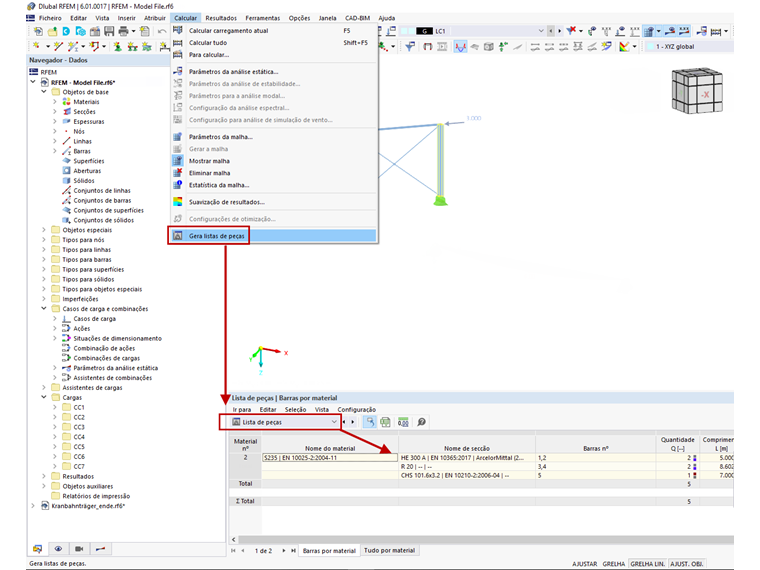Expand the Resultados folder
This screenshot has width=760, height=570.
[44, 476]
